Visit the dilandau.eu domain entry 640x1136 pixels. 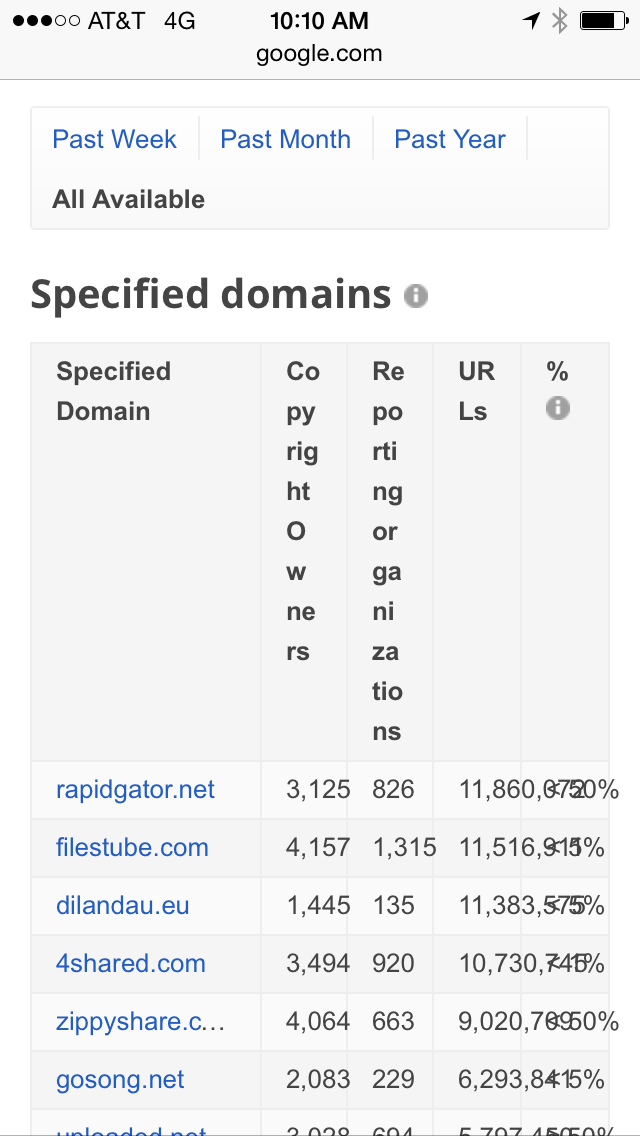122,906
